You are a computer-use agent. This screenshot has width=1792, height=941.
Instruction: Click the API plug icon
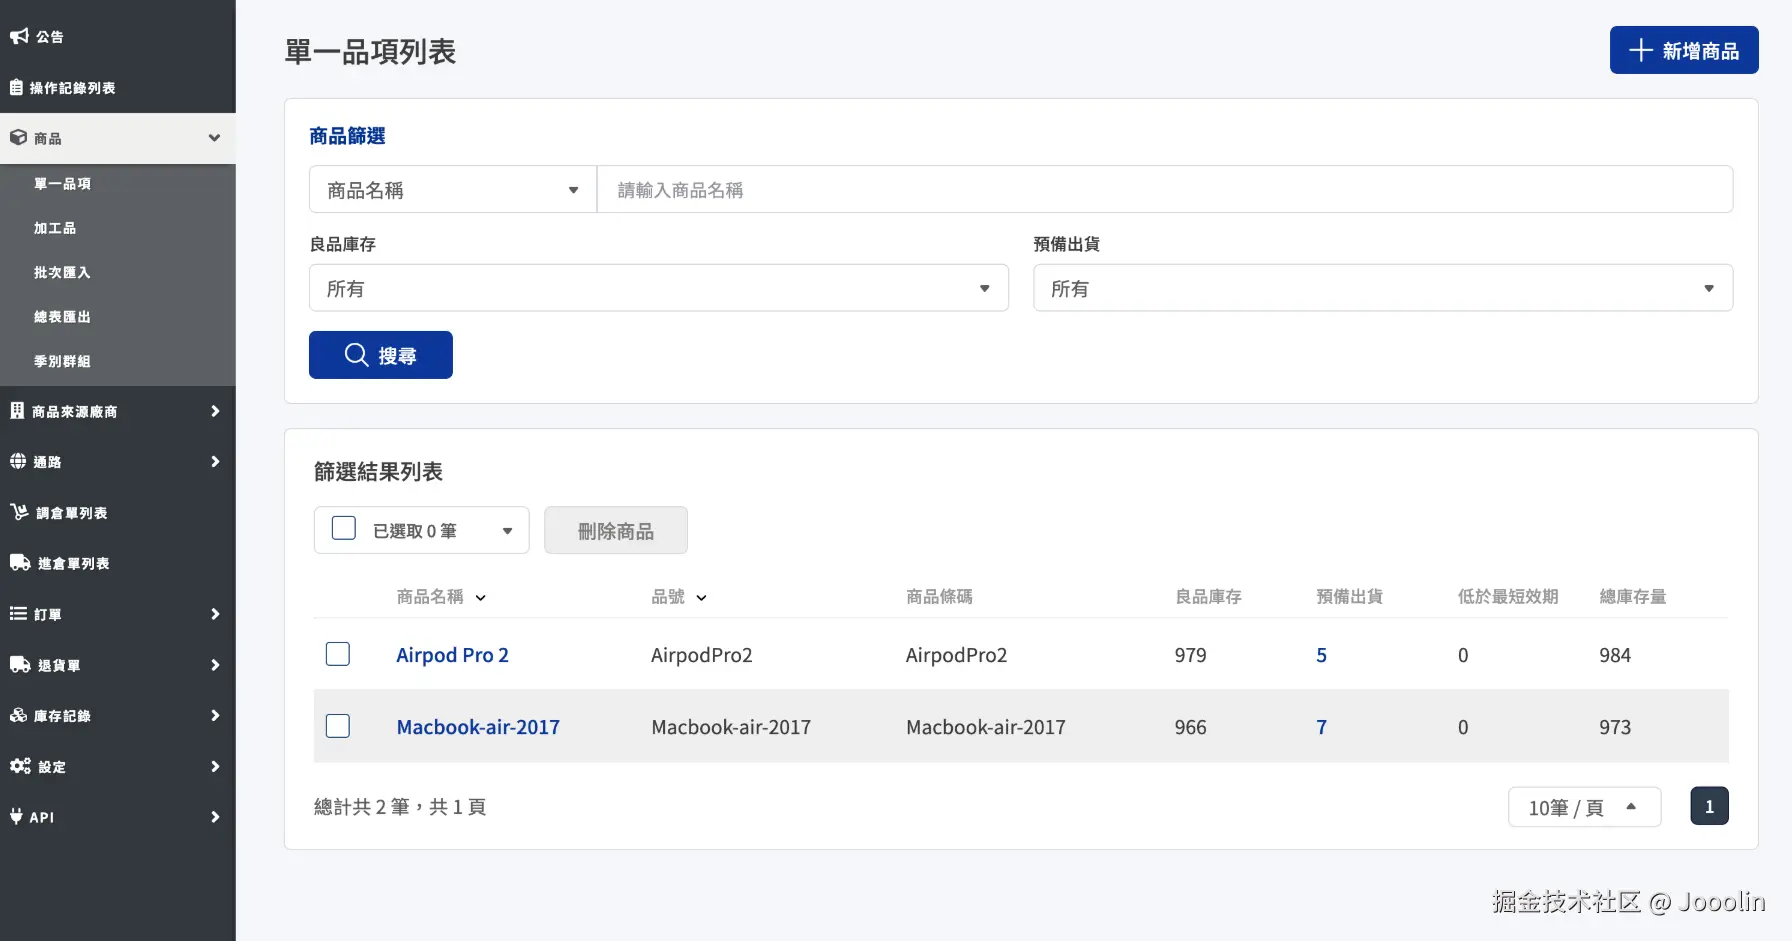[x=16, y=817]
